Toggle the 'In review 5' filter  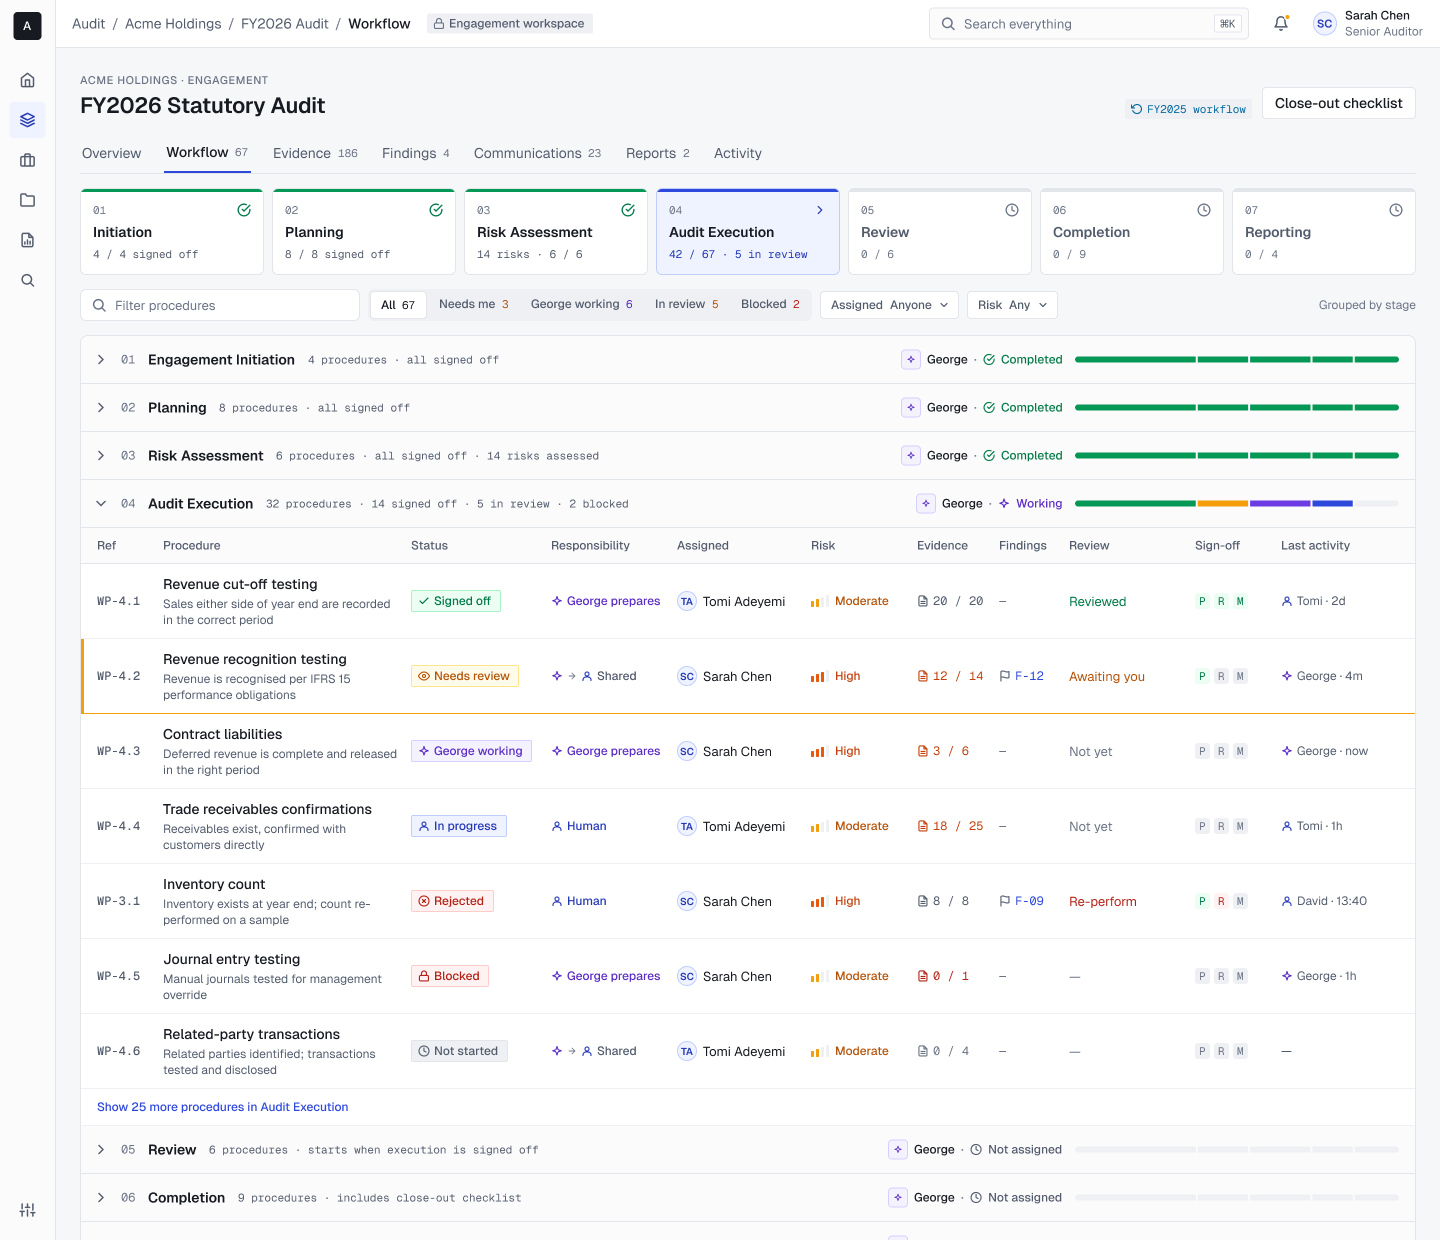(x=687, y=305)
